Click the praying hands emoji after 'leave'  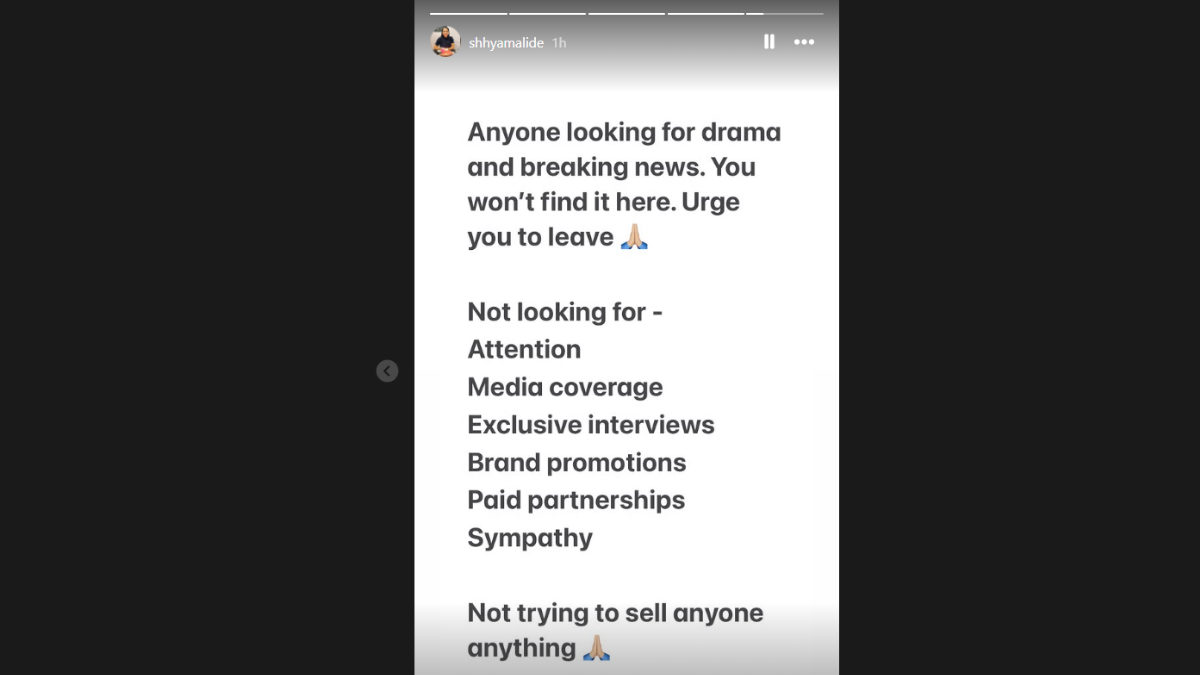tap(635, 238)
